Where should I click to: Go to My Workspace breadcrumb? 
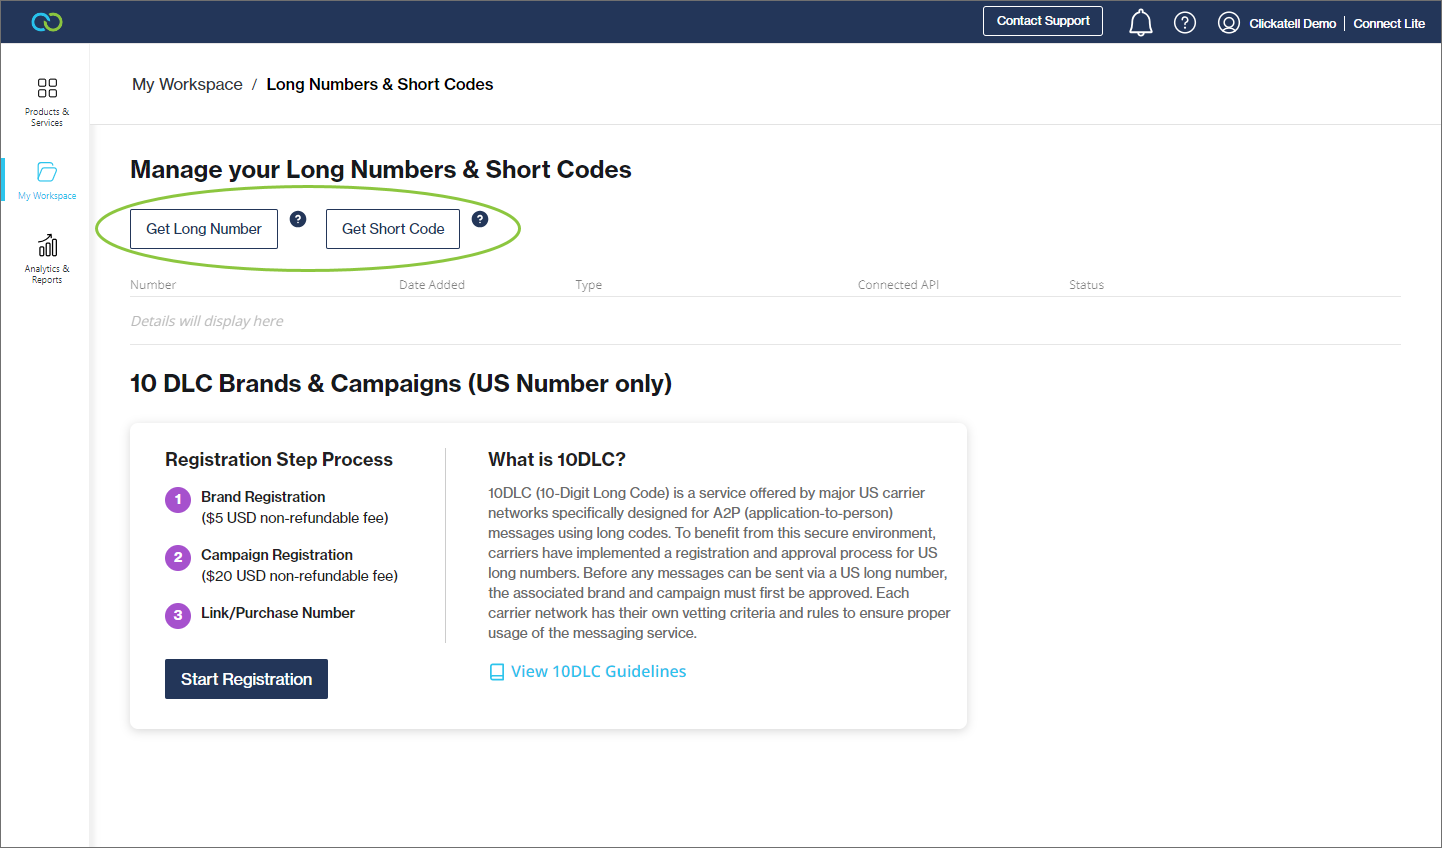tap(187, 84)
